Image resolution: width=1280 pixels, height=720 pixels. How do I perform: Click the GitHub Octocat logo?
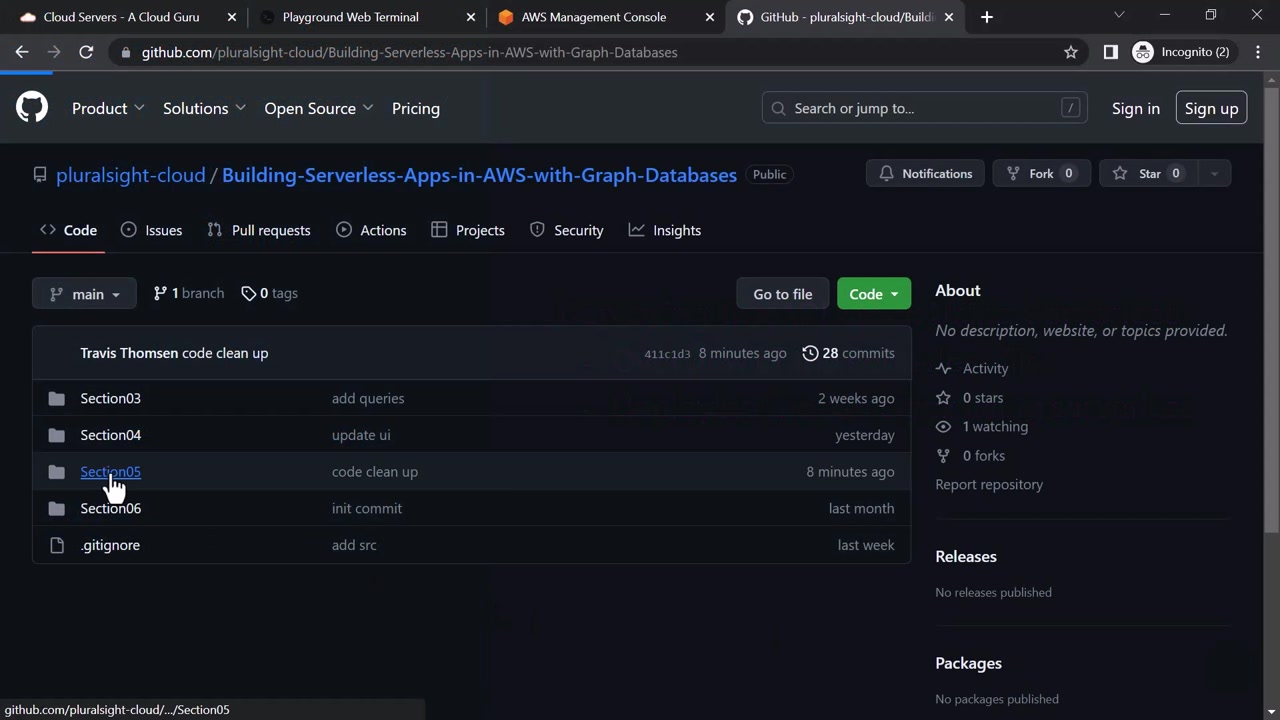tap(32, 108)
